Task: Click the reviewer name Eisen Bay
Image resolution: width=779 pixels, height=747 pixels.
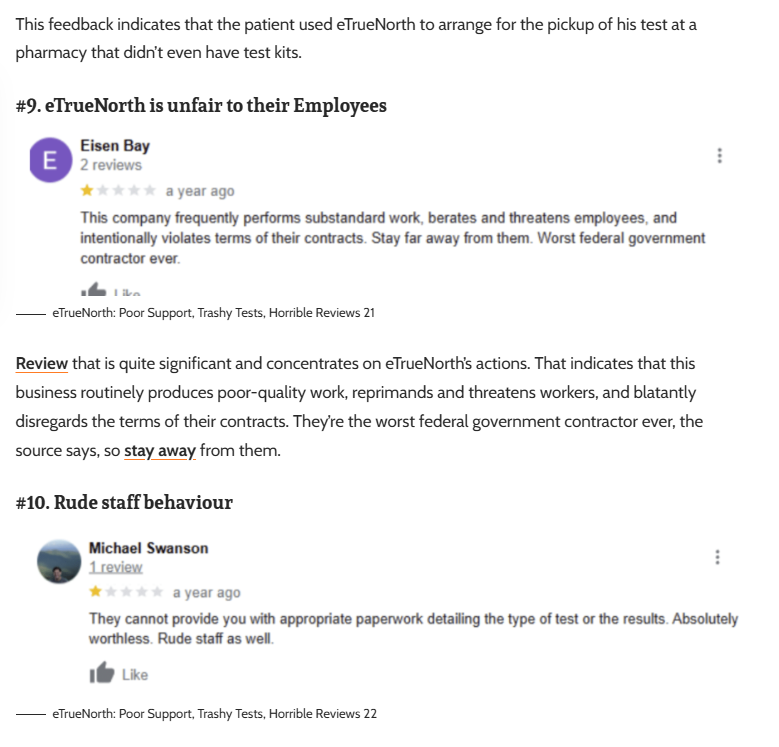Action: [115, 146]
